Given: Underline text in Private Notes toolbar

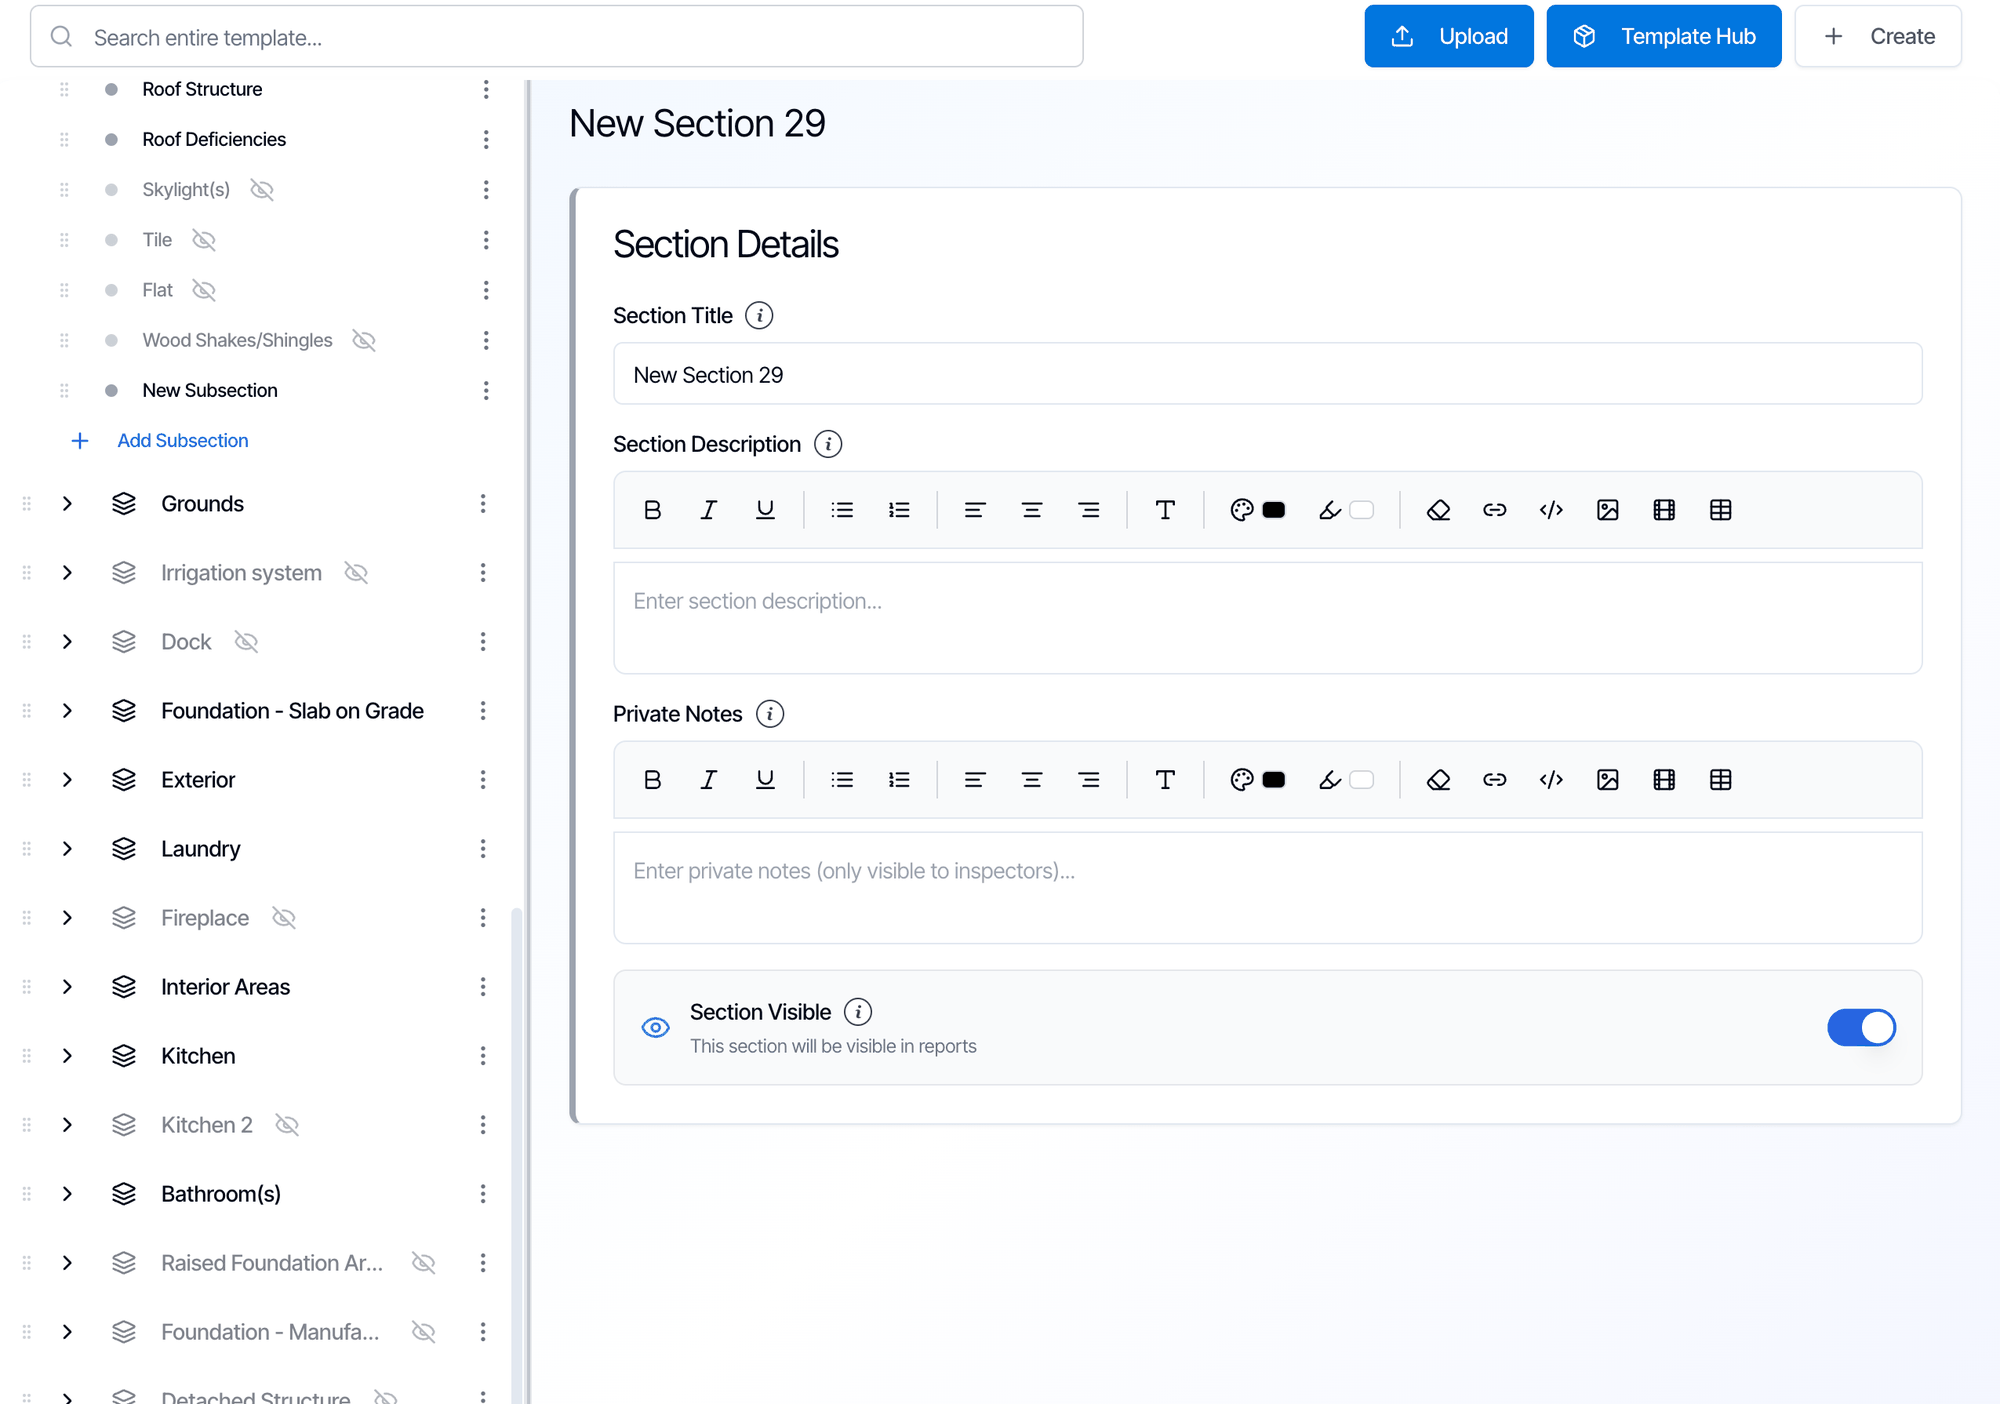Looking at the screenshot, I should click(765, 780).
